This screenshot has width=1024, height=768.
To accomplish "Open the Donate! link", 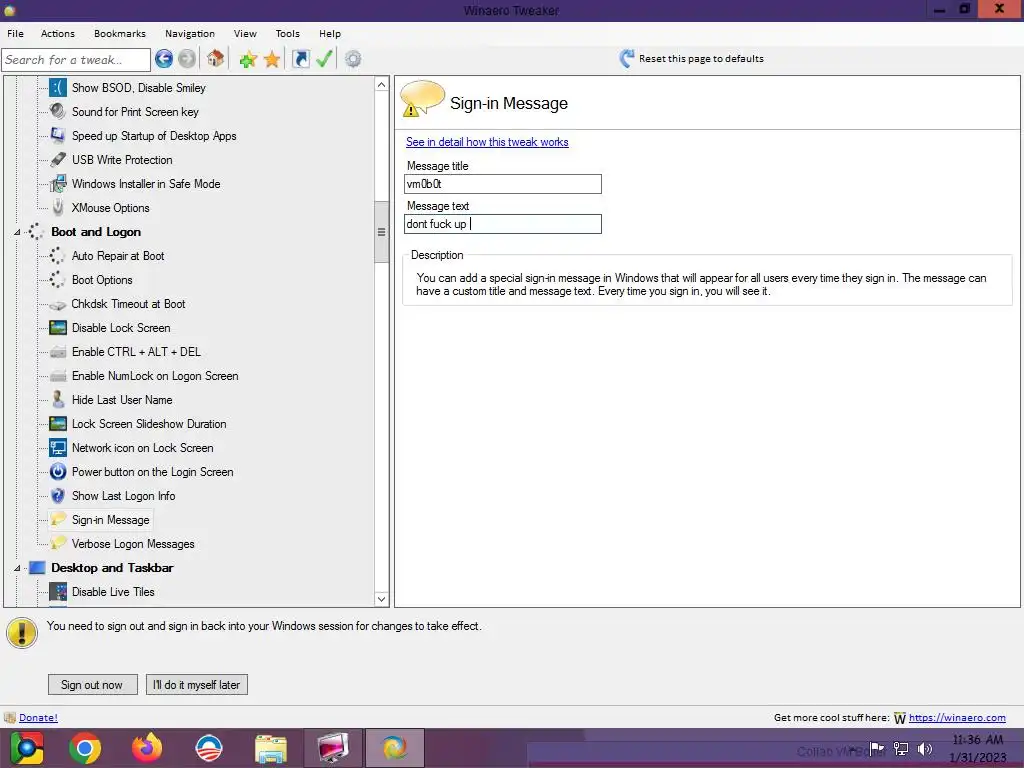I will pos(39,718).
